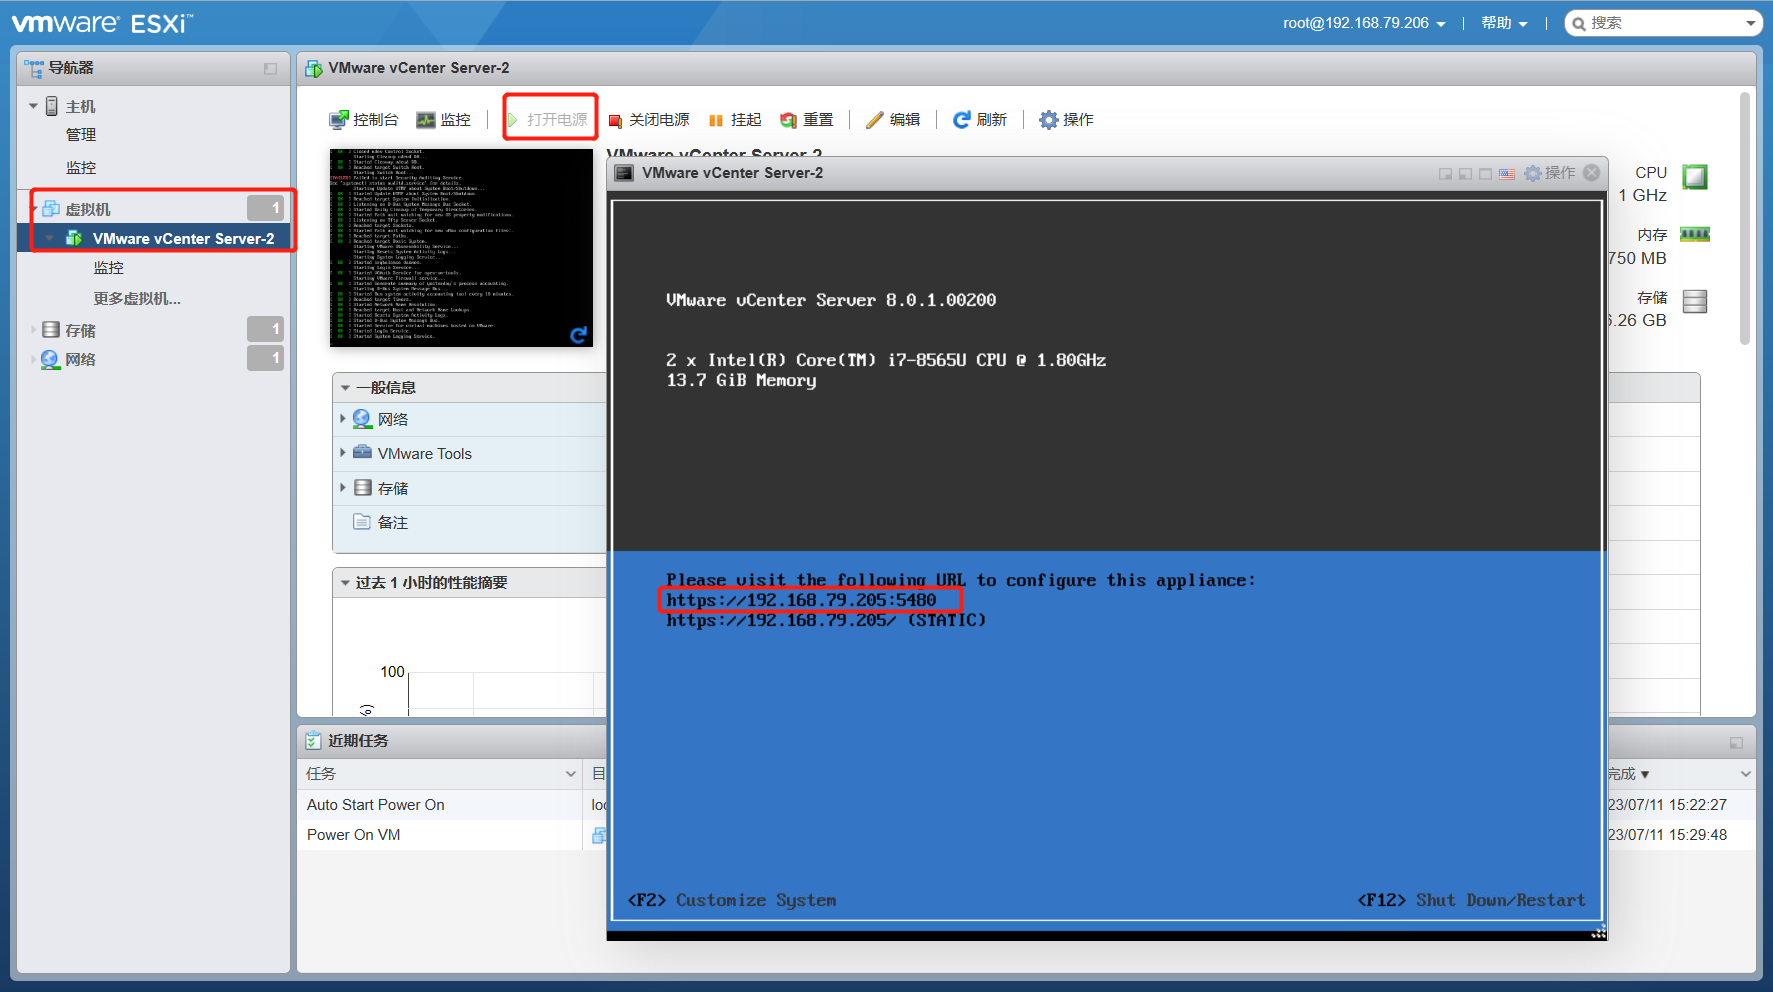The image size is (1773, 992).
Task: Click the 打开电源 power on button
Action: (548, 120)
